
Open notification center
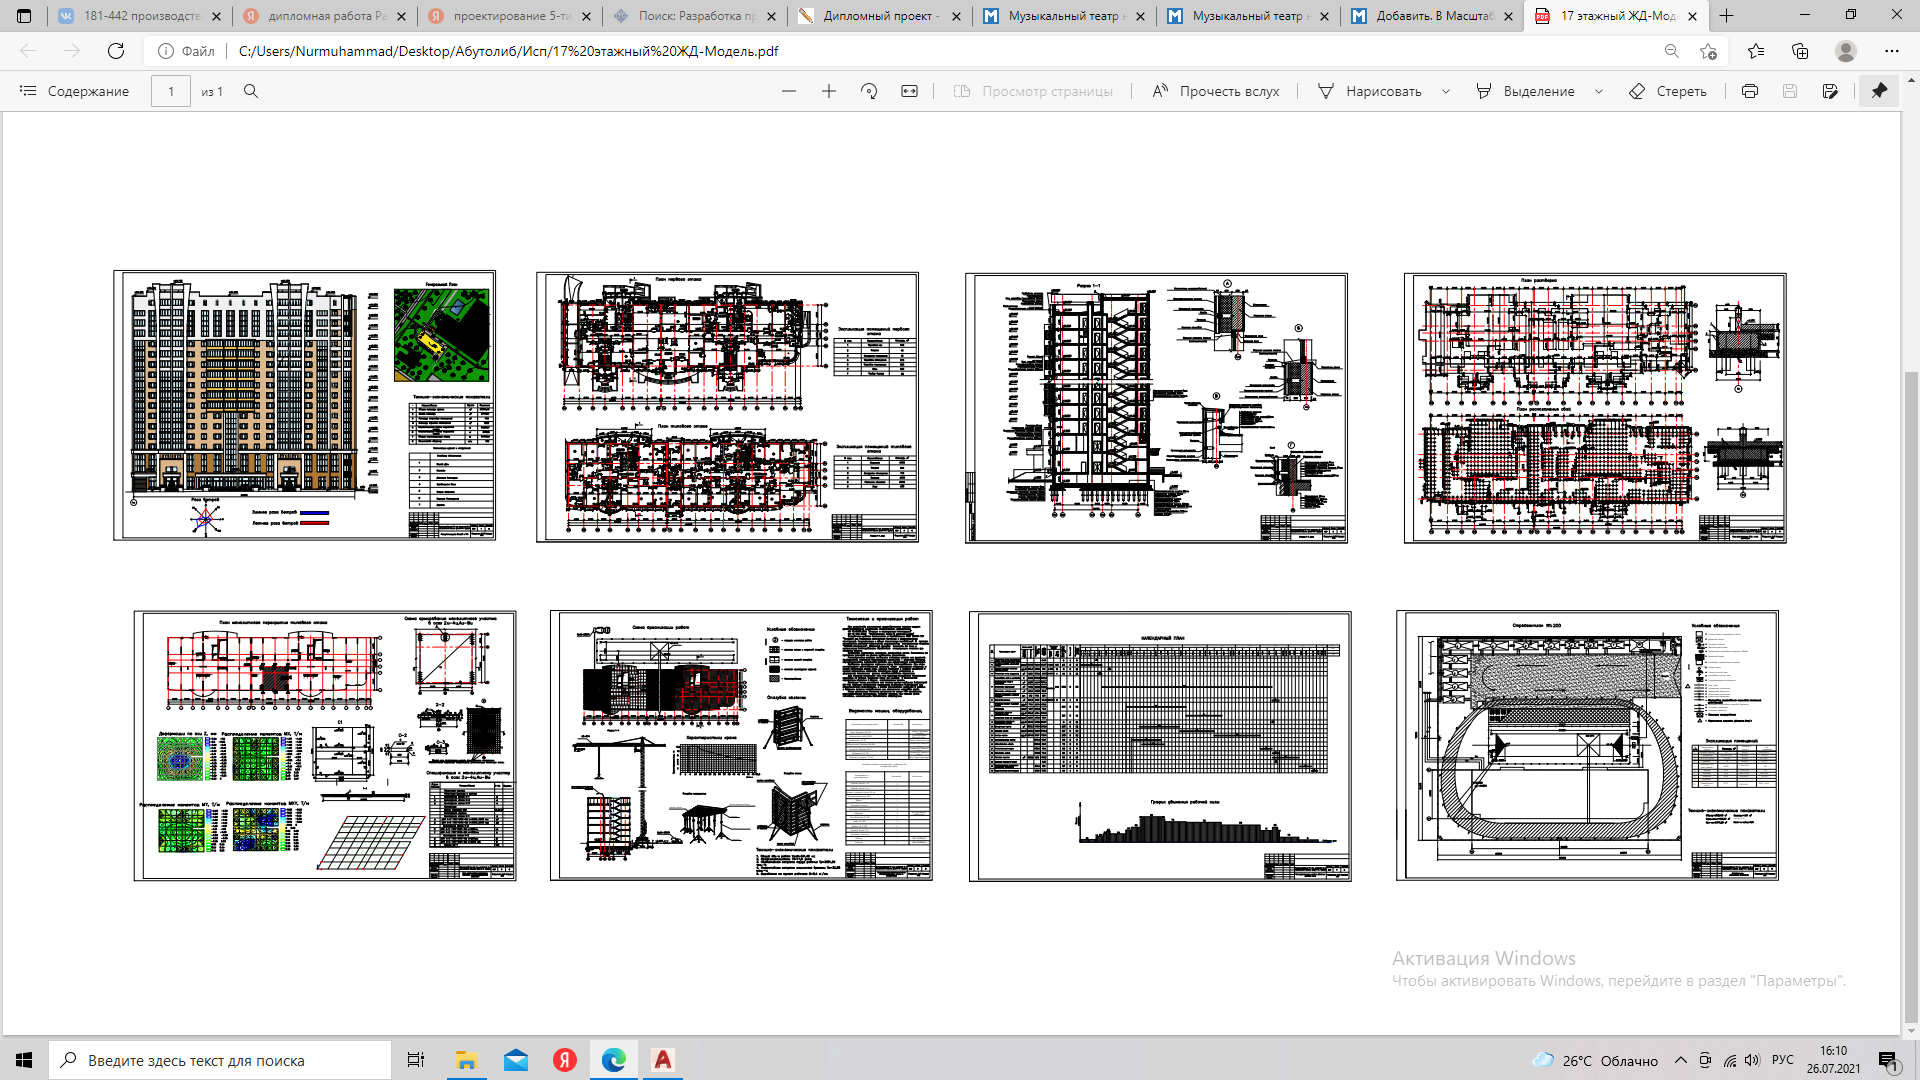pos(1888,1060)
